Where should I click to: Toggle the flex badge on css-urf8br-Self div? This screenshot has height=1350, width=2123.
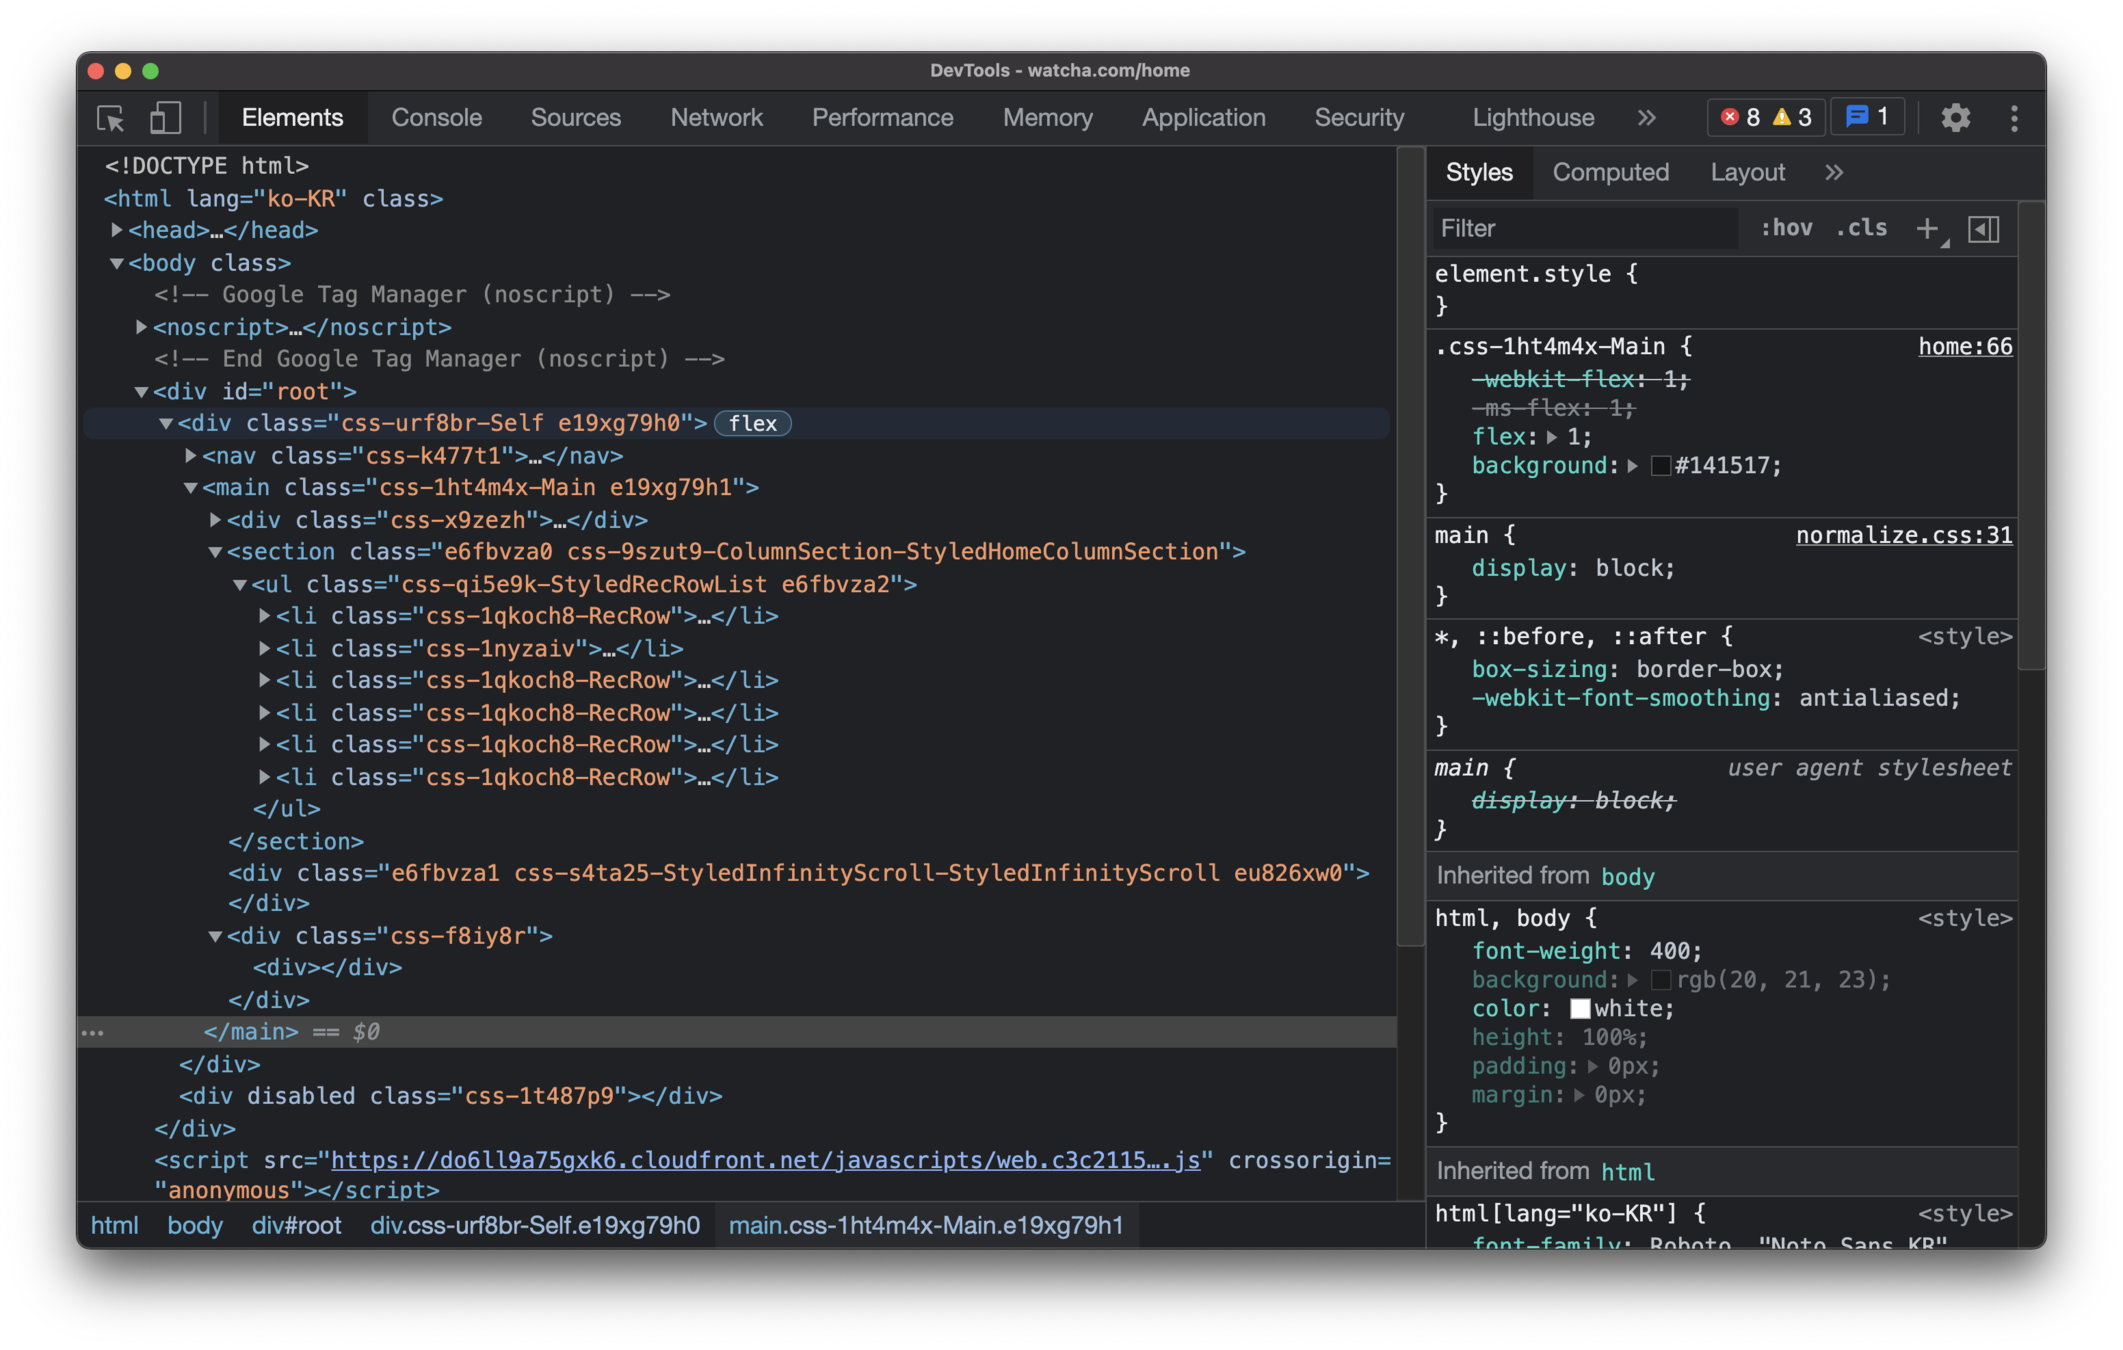pyautogui.click(x=753, y=424)
